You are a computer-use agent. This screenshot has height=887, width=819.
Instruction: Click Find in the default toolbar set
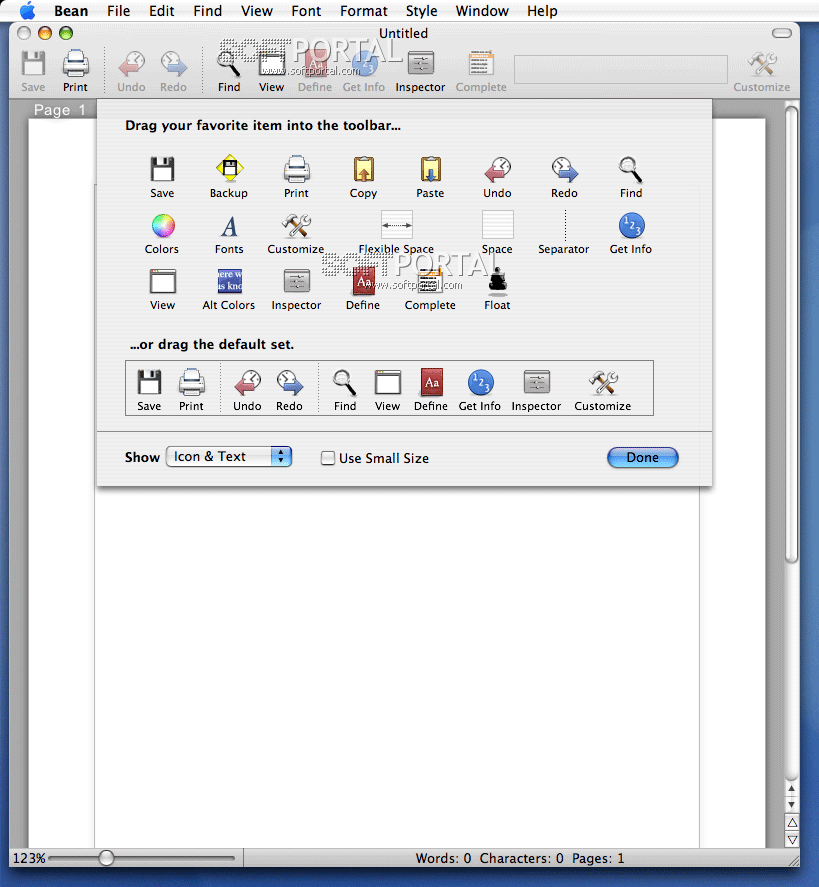[344, 389]
